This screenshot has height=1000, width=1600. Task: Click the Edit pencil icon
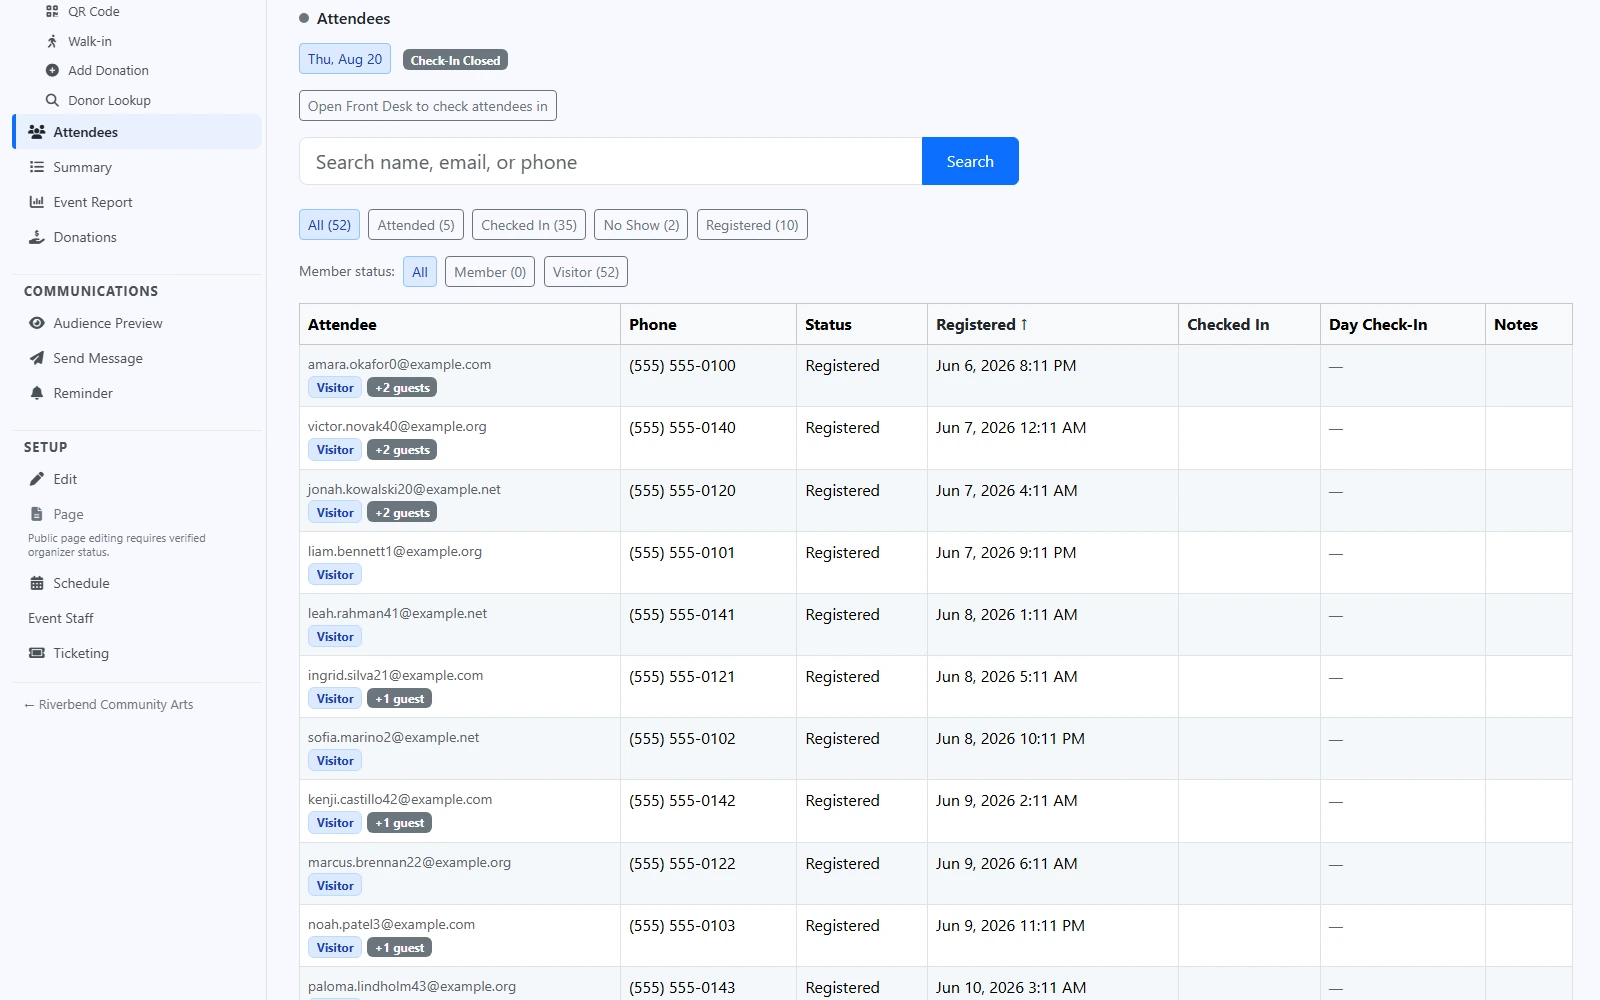click(37, 479)
